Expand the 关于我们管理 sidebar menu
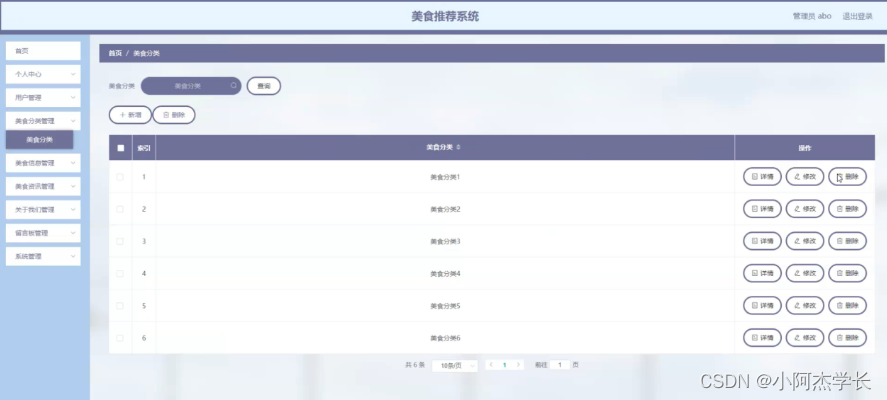 click(43, 209)
